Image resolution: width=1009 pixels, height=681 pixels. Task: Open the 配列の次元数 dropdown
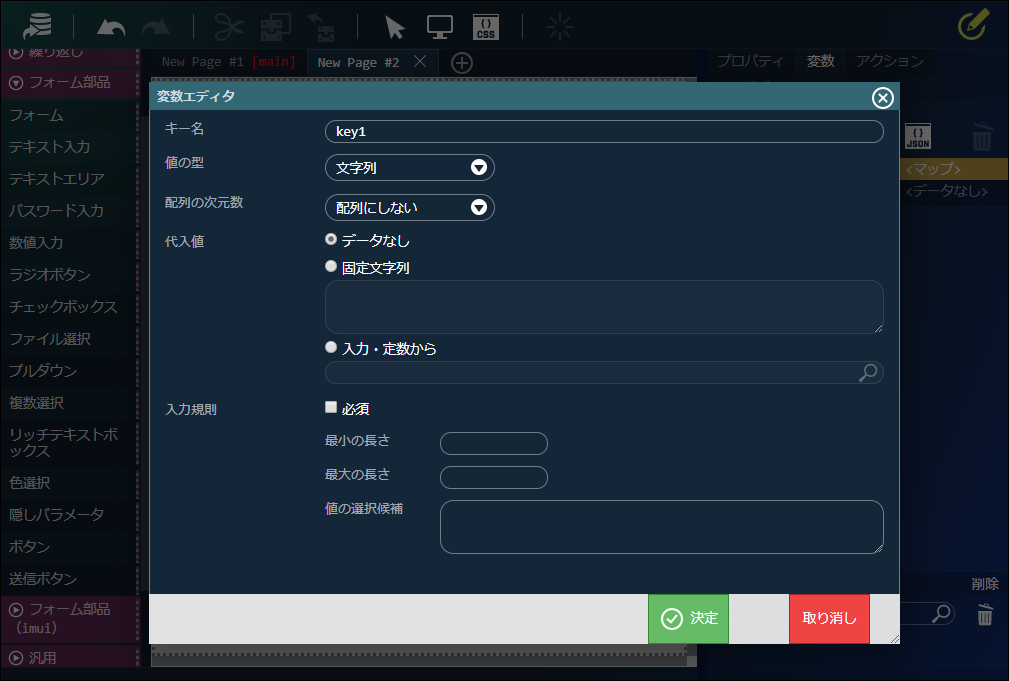click(x=410, y=207)
